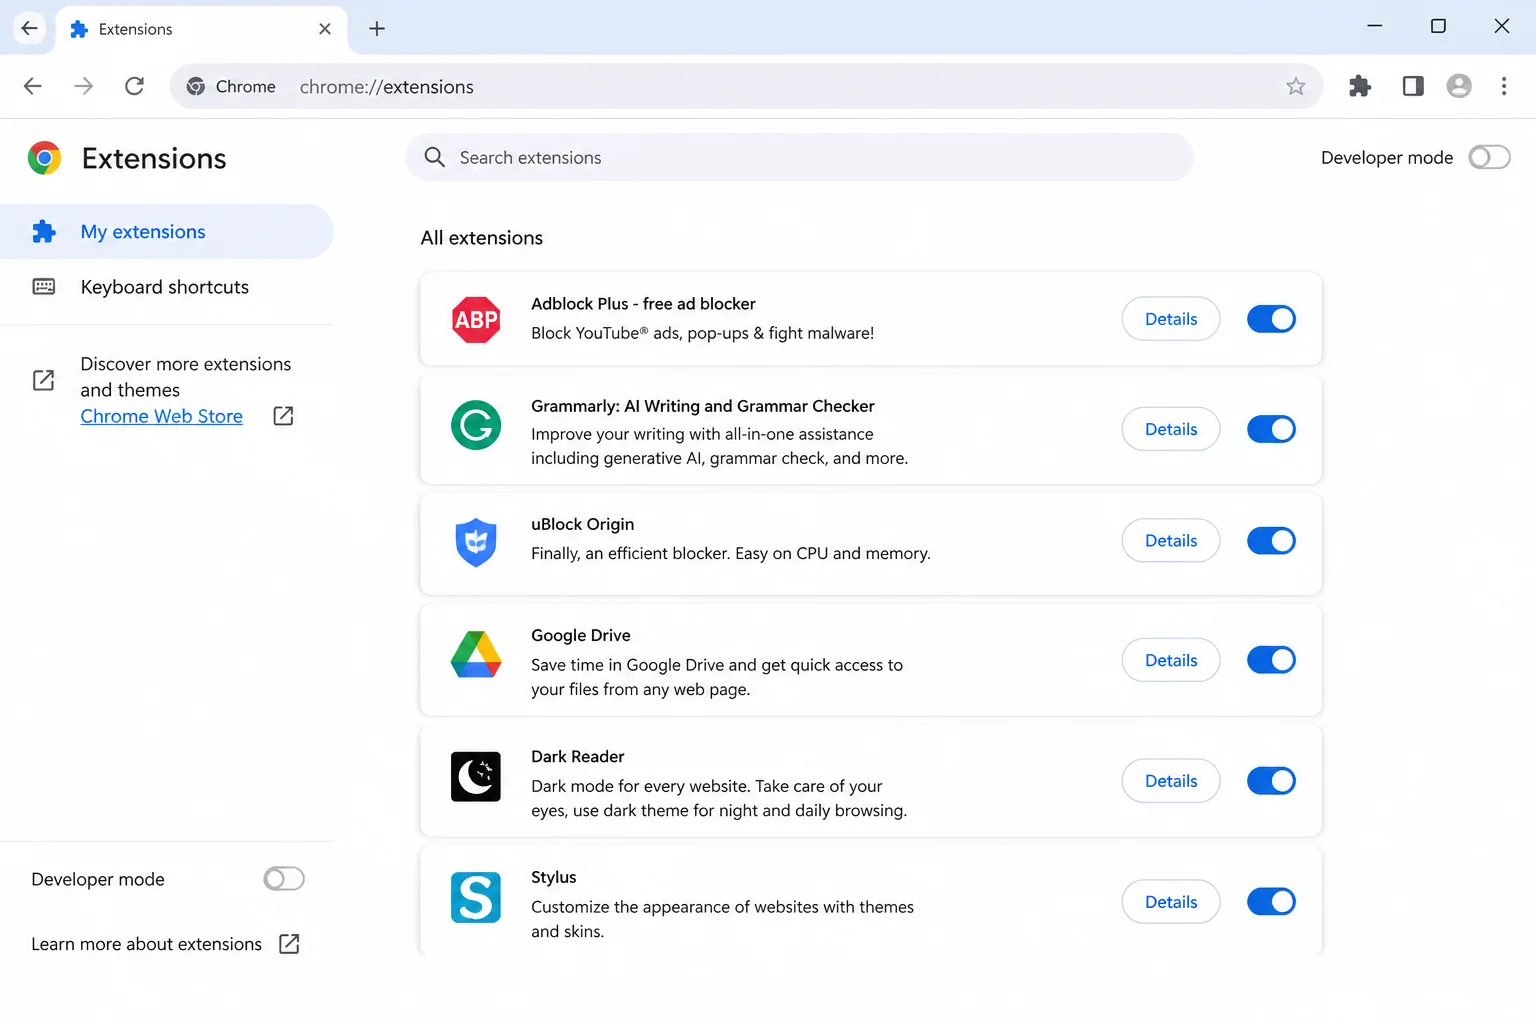This screenshot has width=1536, height=1024.
Task: Click the 'Grammarly: AI Writing and Grammar Checker' title
Action: (x=703, y=406)
